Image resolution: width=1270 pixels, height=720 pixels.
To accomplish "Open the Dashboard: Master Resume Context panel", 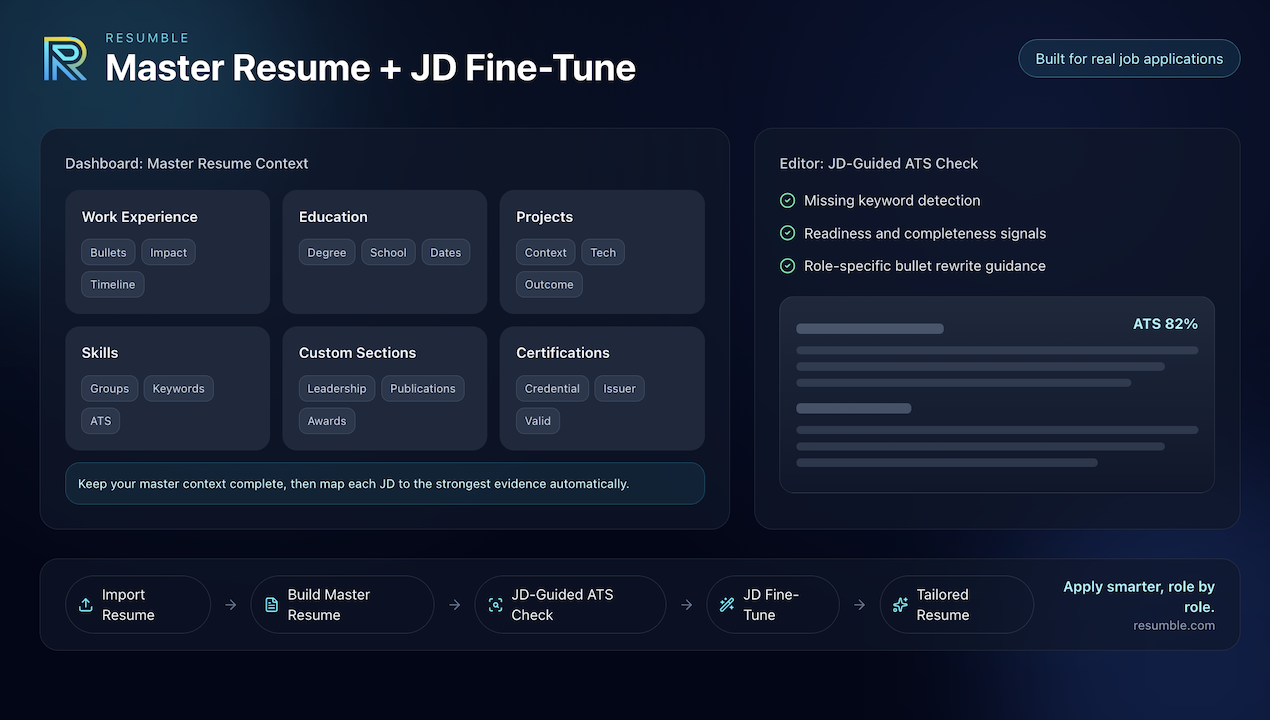I will click(187, 163).
